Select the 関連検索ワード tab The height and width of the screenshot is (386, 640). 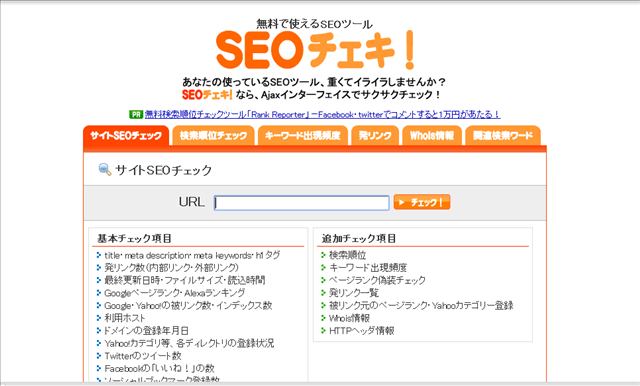tap(503, 136)
